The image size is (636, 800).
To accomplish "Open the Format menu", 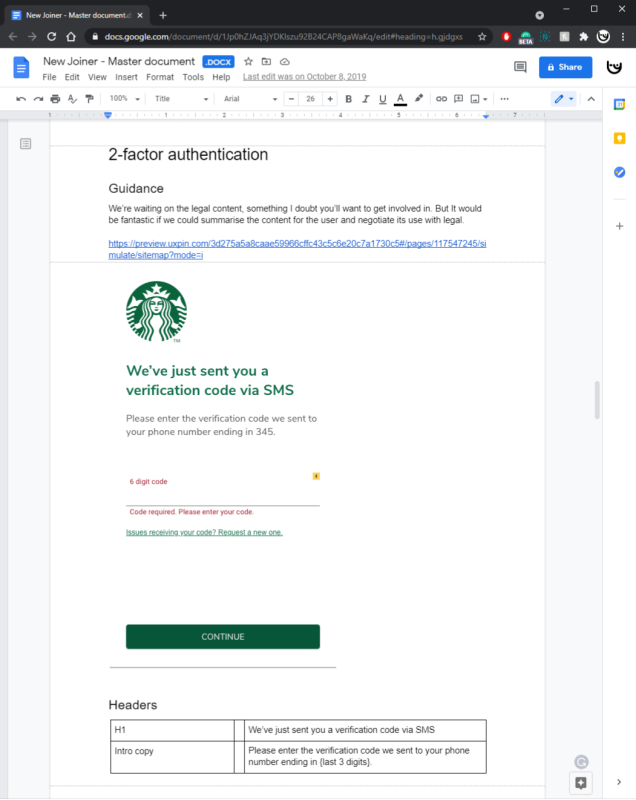I will [x=159, y=77].
